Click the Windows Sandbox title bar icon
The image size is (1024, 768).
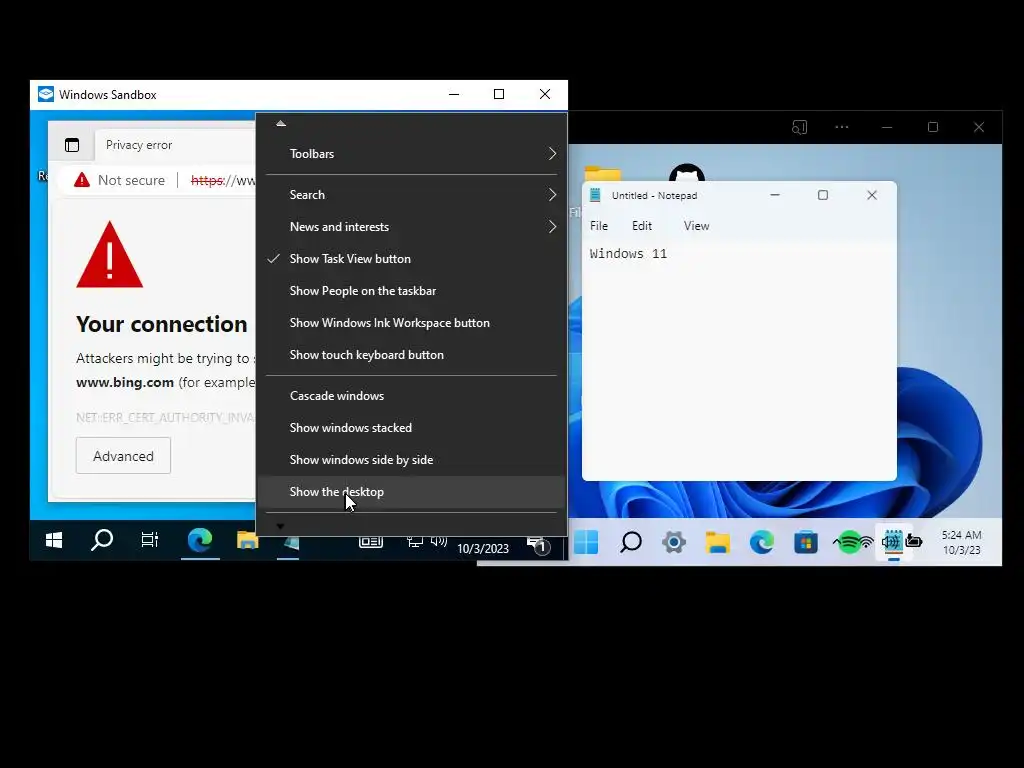[46, 94]
